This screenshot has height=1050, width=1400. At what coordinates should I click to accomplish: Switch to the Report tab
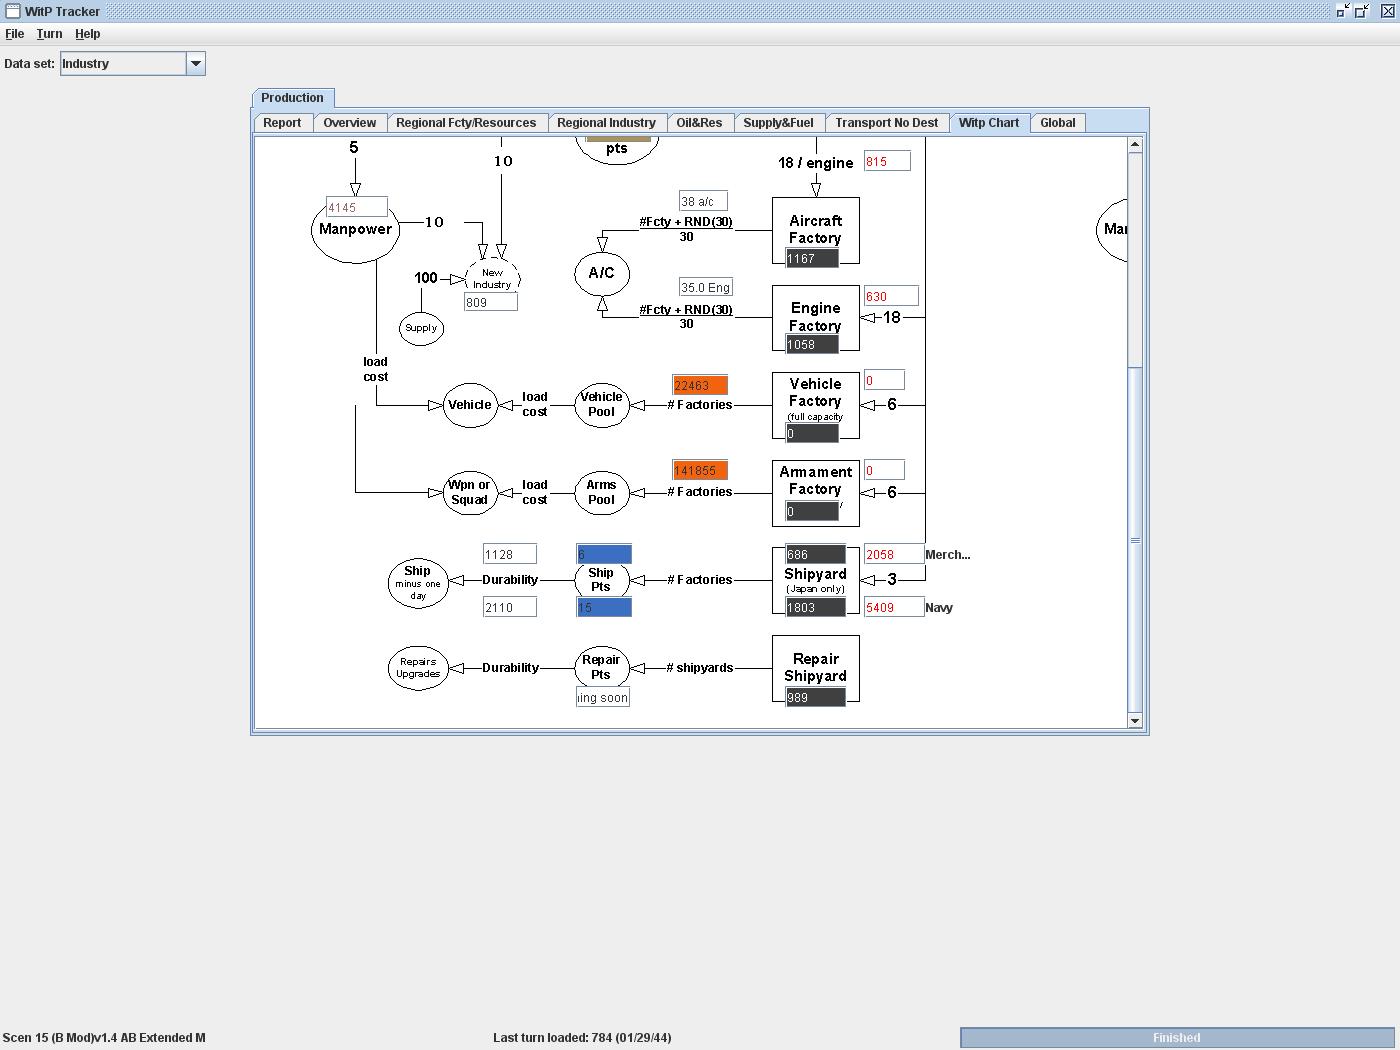click(282, 123)
